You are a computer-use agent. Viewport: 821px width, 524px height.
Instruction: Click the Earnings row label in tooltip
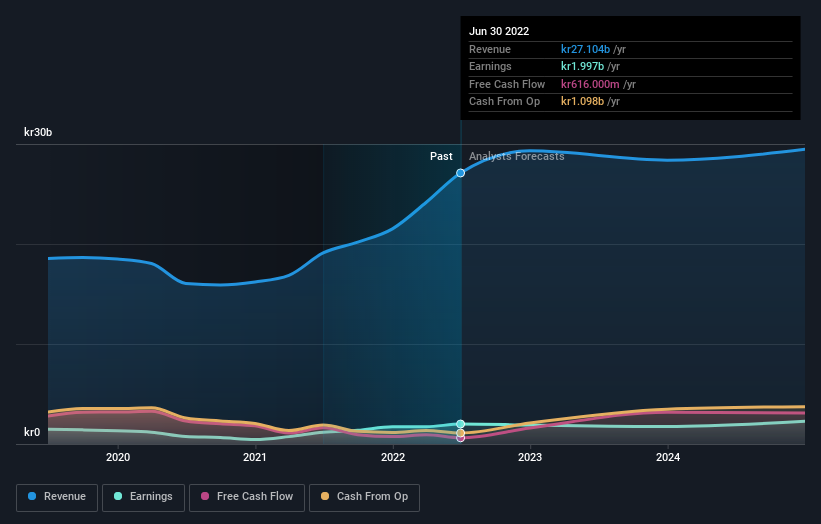[490, 66]
